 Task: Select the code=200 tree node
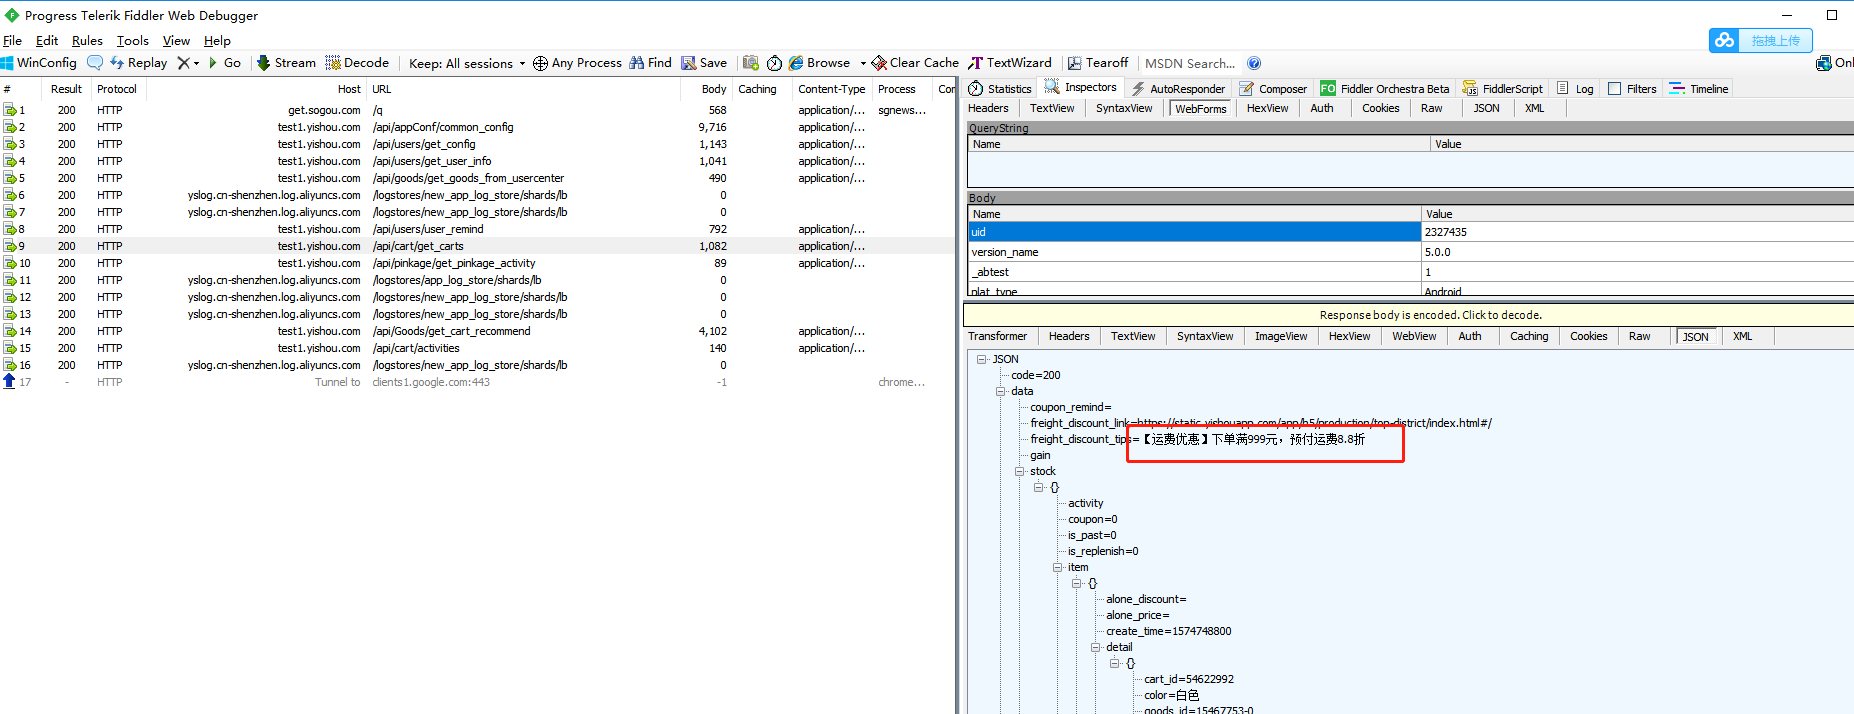tap(1035, 375)
